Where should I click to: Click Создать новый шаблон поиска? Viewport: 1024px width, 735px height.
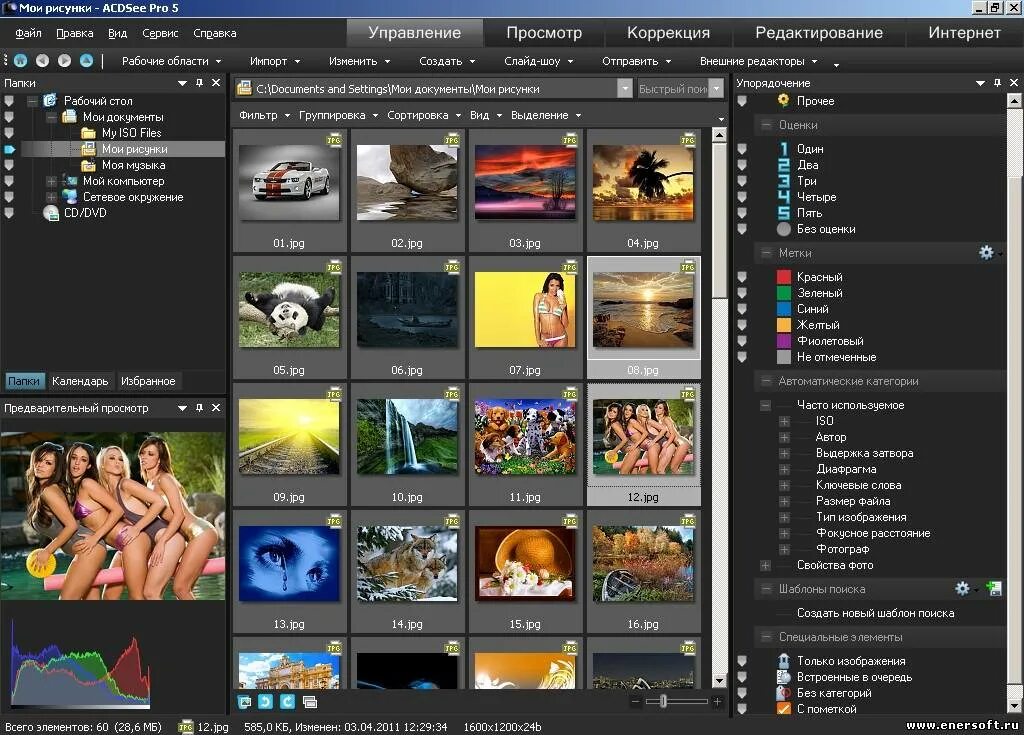coord(875,613)
